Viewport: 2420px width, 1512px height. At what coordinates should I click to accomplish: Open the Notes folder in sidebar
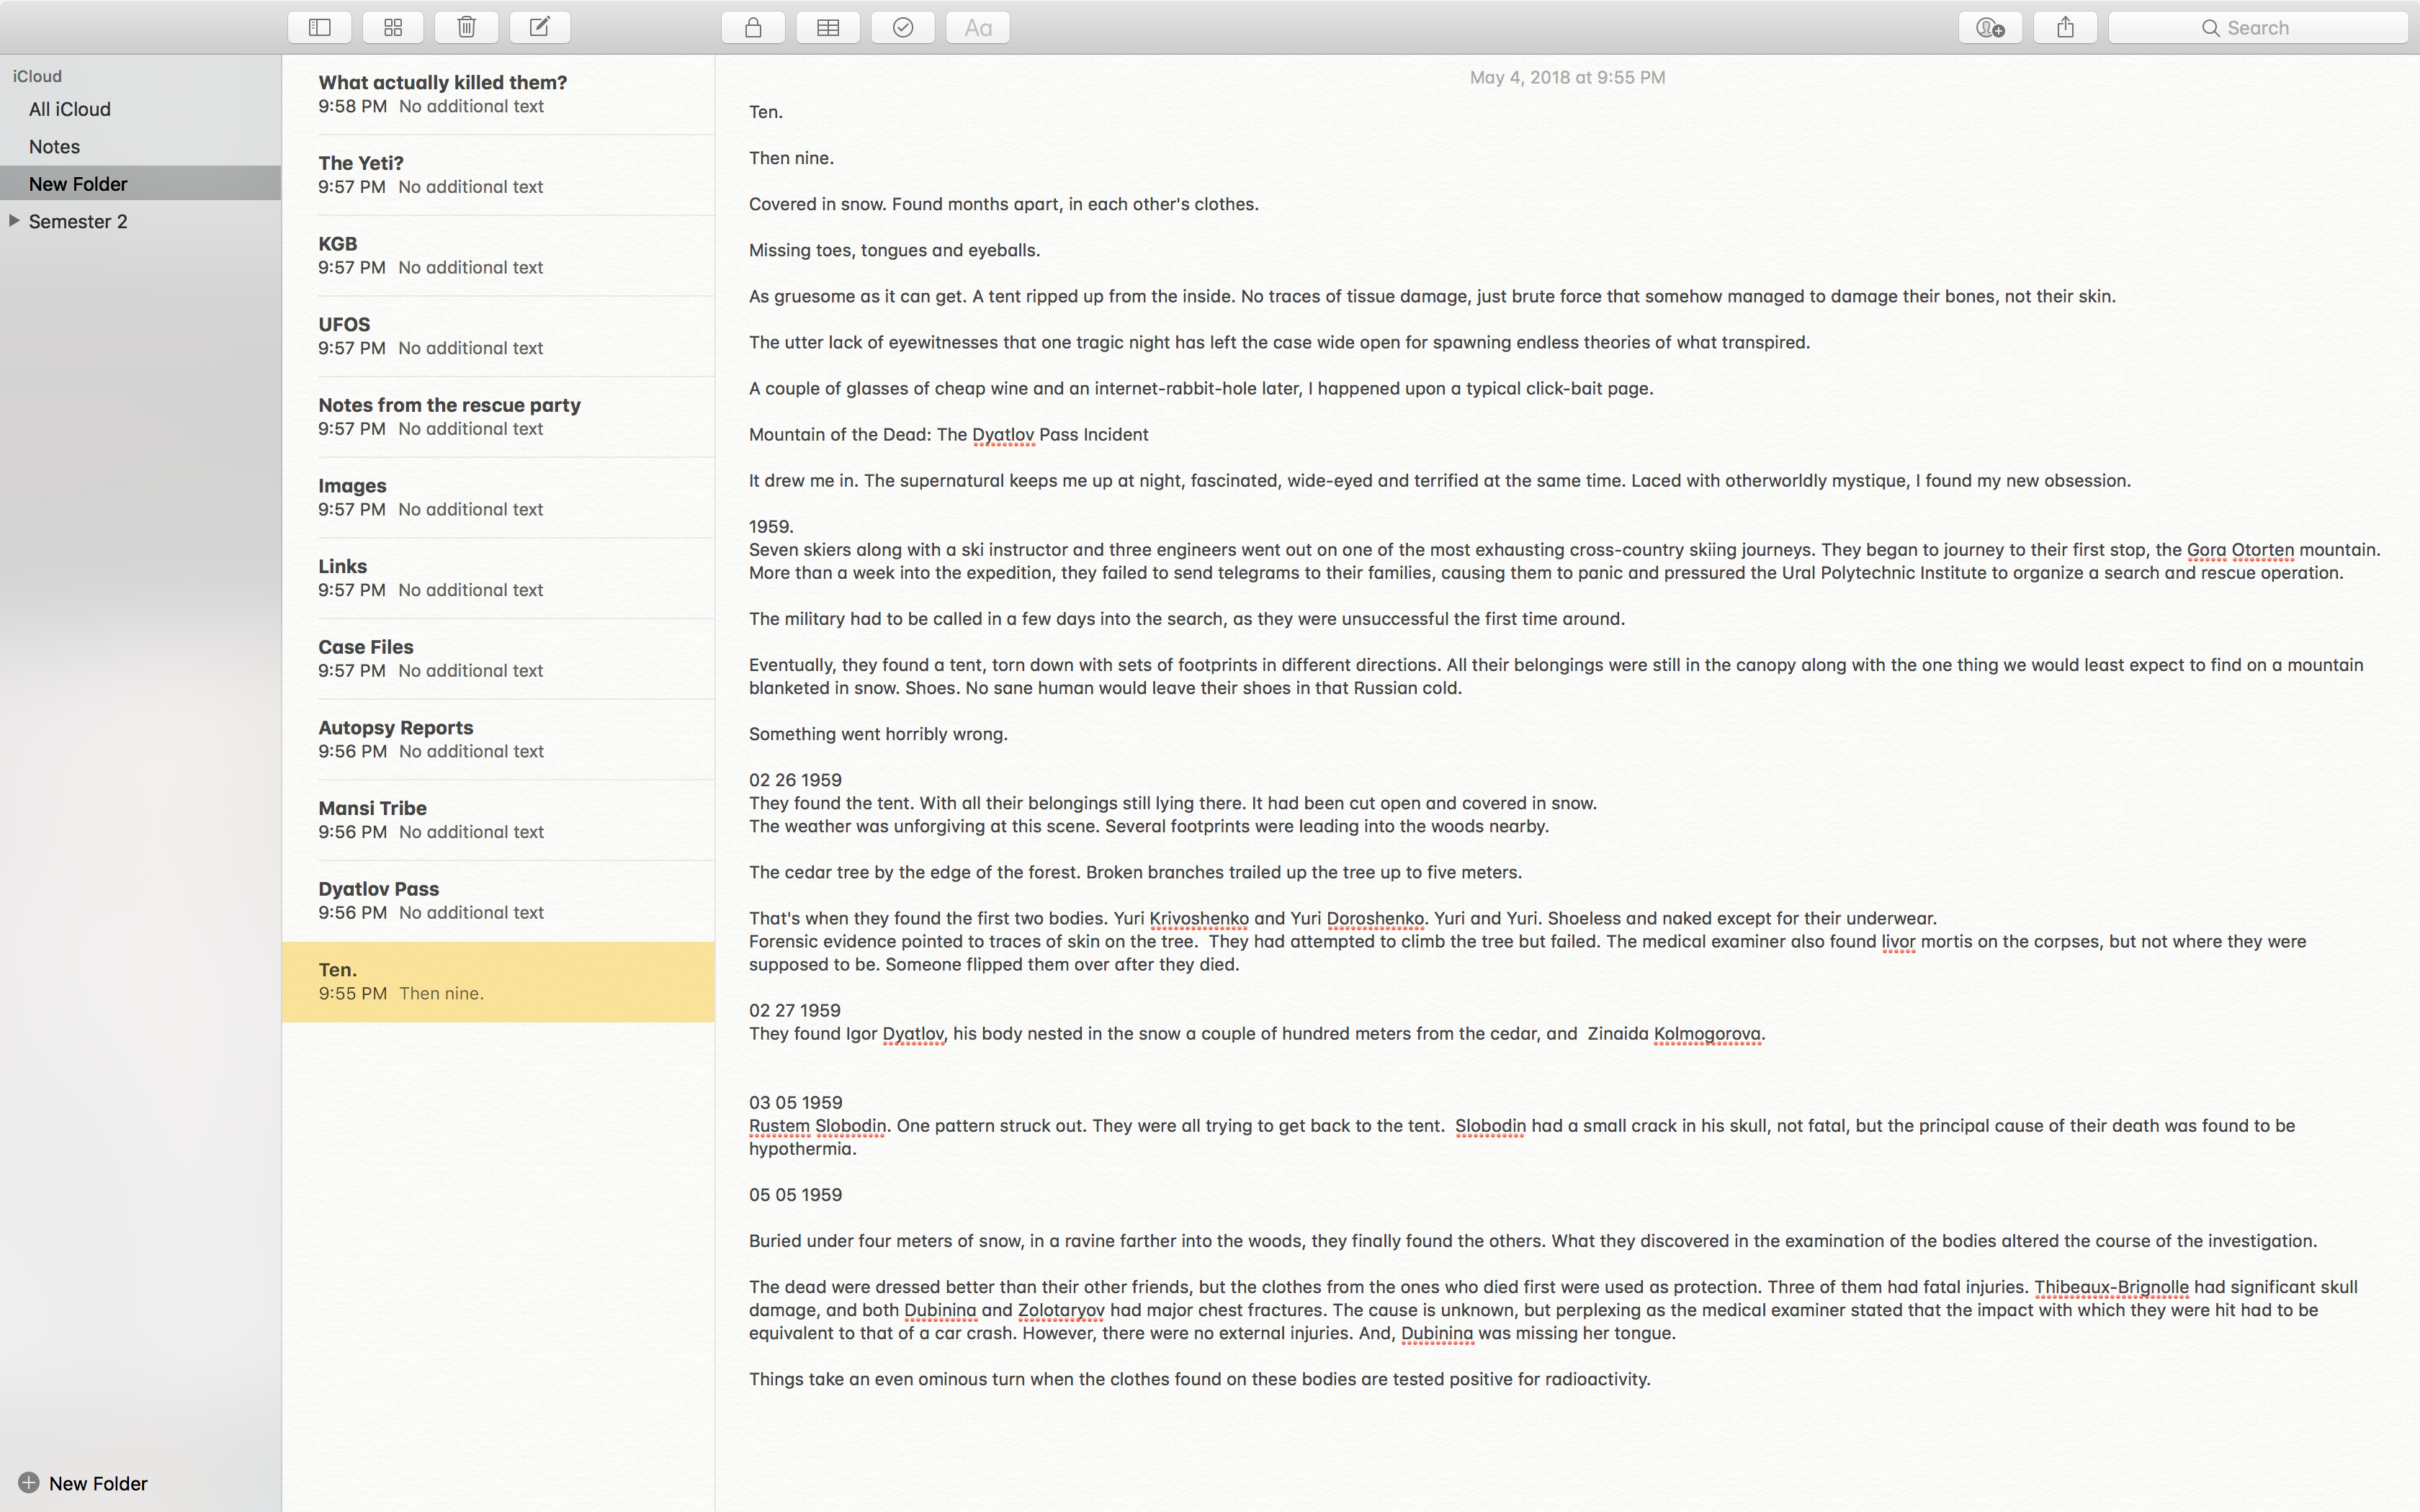pos(55,147)
